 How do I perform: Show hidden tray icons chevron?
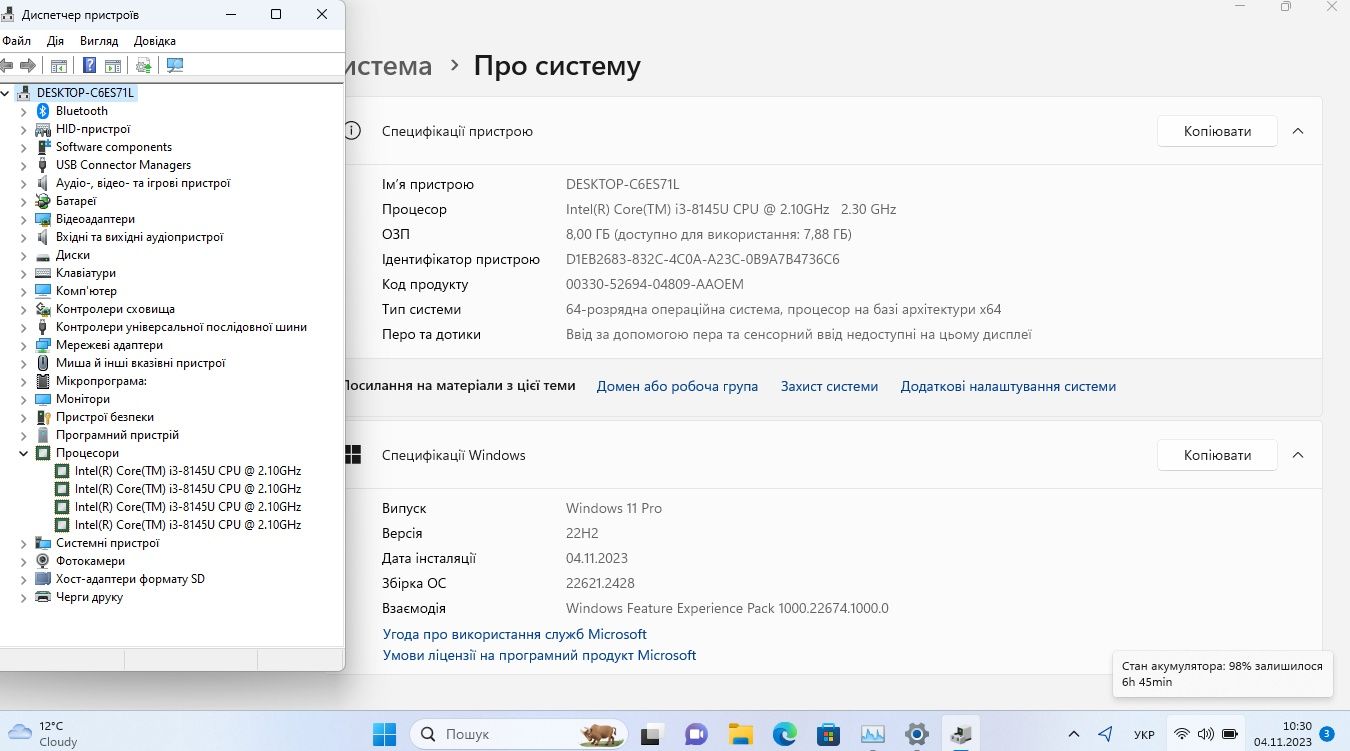pos(1074,734)
